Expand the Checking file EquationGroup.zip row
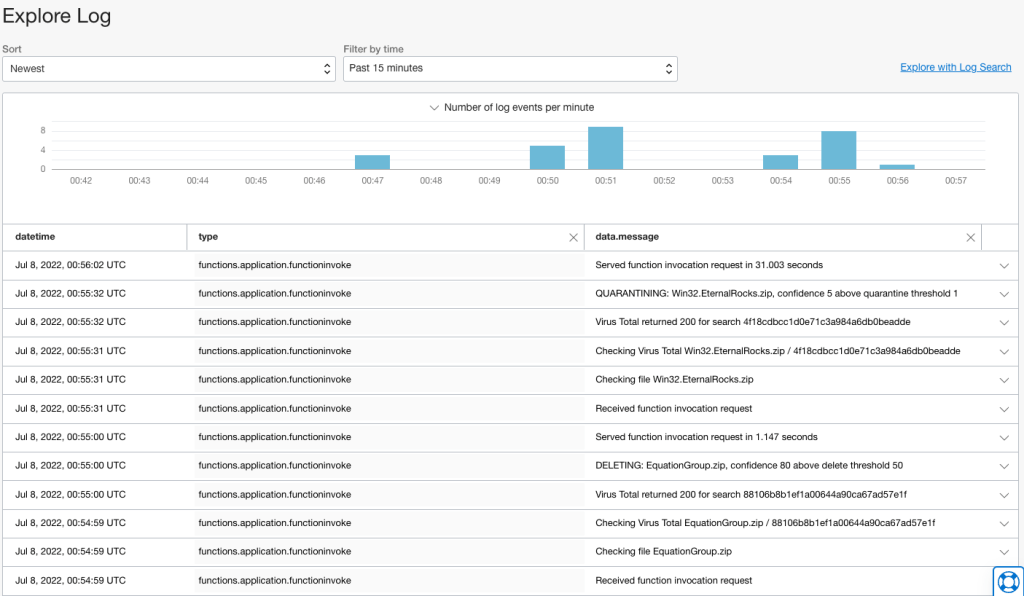Screen dimensions: 1024x596 [x=1004, y=552]
